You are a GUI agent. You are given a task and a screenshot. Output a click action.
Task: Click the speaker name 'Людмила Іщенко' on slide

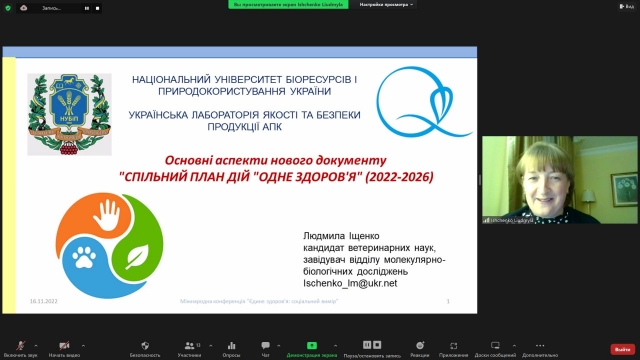point(341,236)
